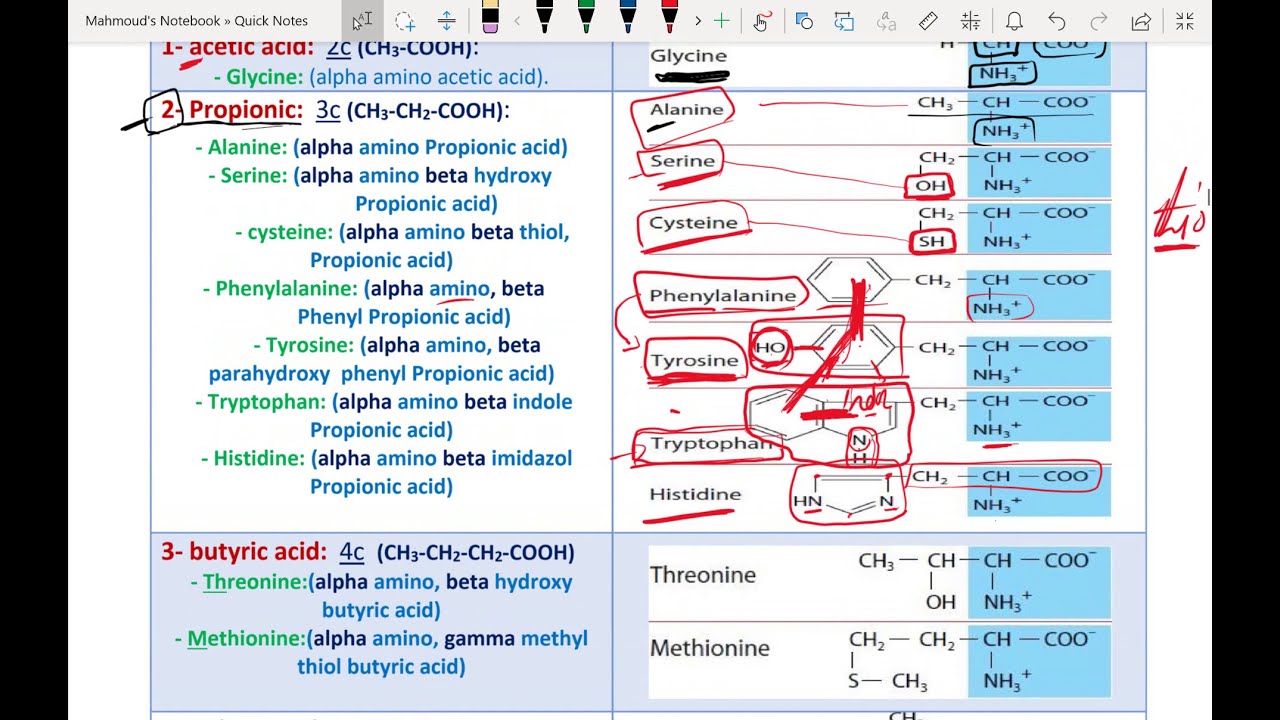Select the Lasso Select tool
The height and width of the screenshot is (720, 1280).
(404, 21)
